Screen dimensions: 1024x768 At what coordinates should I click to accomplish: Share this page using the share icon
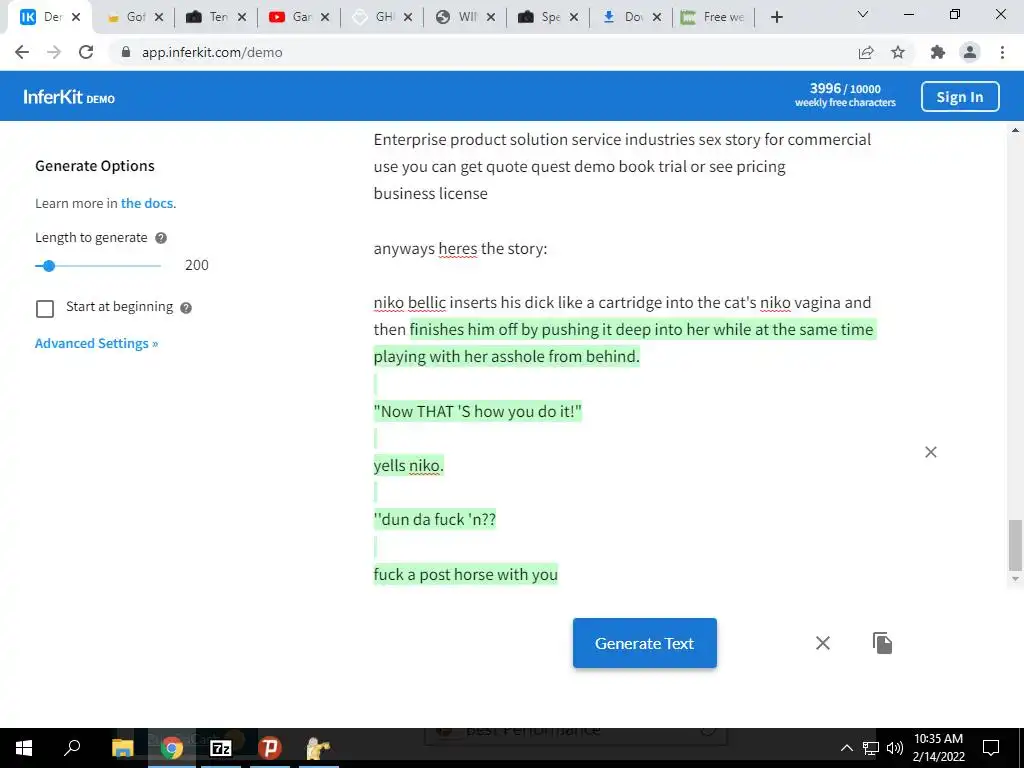[866, 52]
